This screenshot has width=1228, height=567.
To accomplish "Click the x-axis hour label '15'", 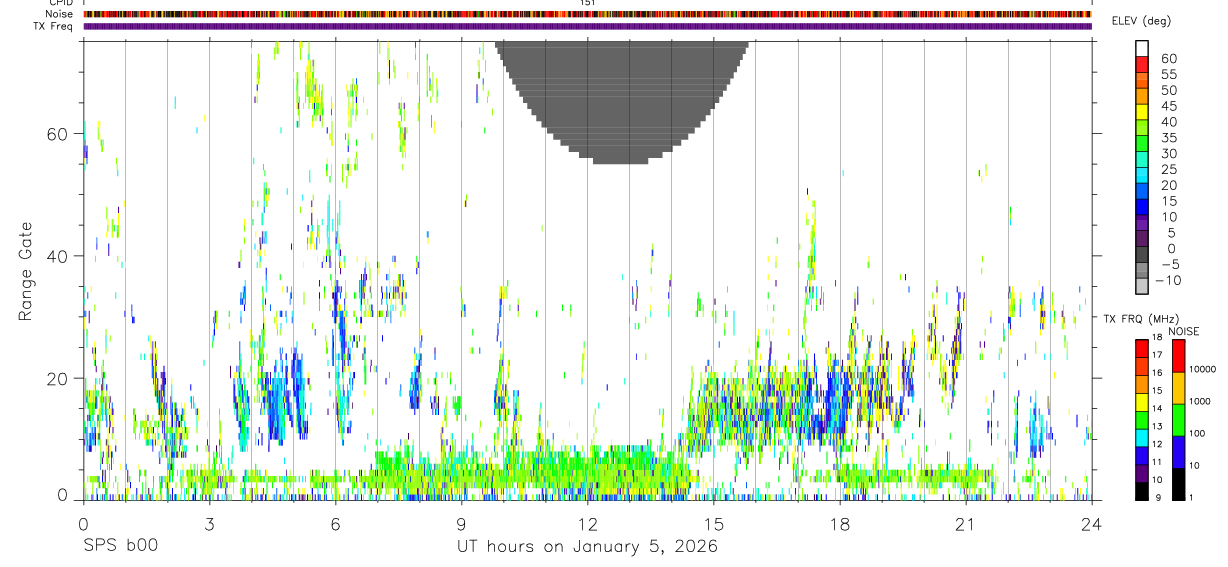I will click(x=713, y=525).
